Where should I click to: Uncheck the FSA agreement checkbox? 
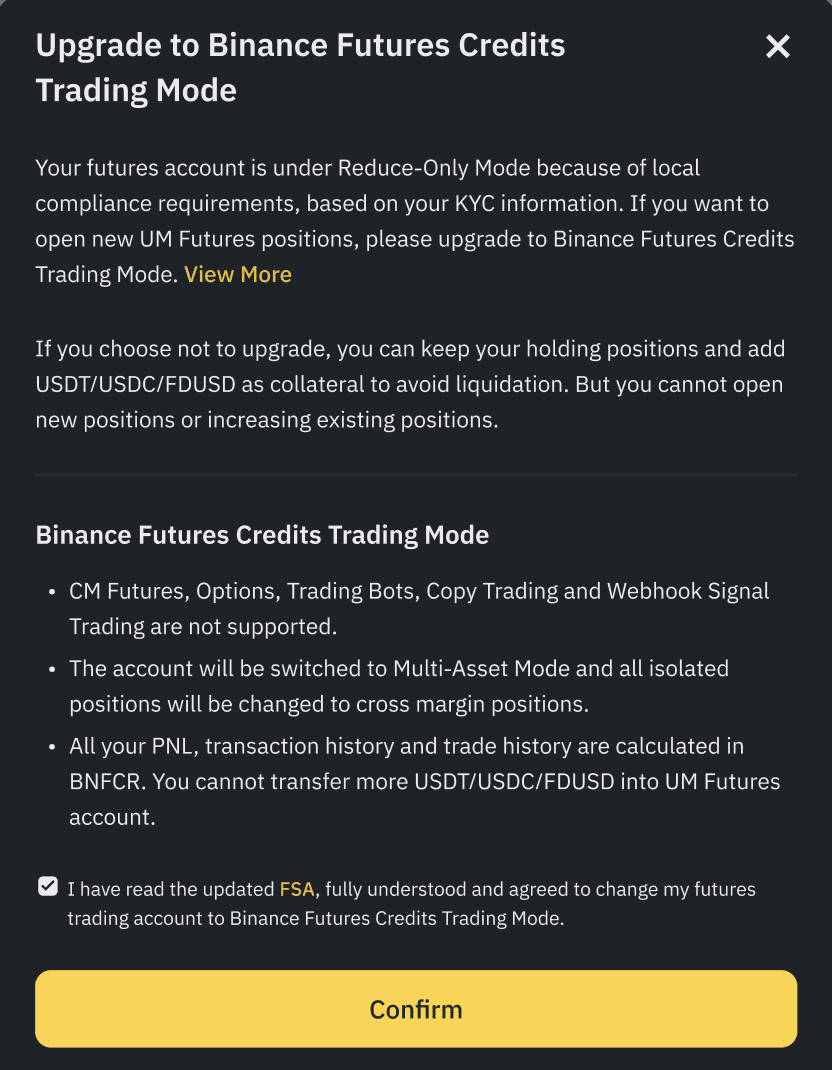tap(48, 887)
